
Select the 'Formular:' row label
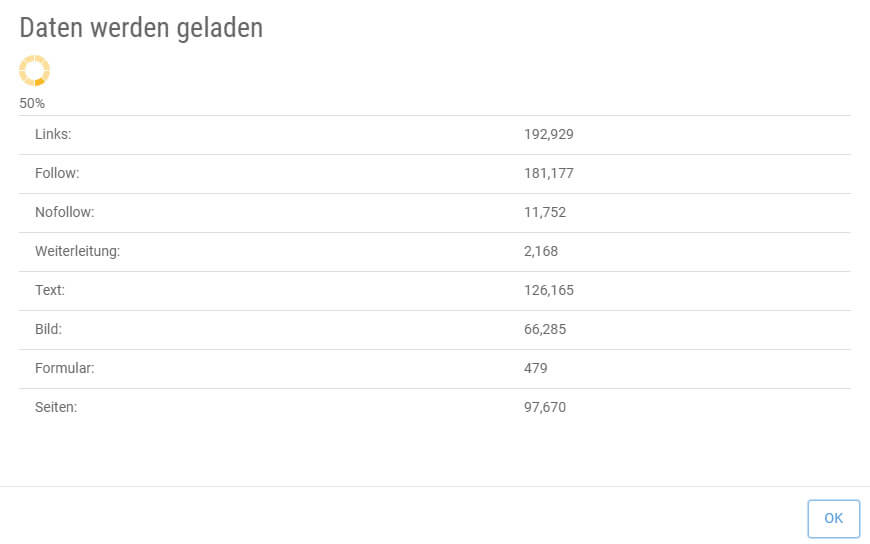[x=64, y=368]
